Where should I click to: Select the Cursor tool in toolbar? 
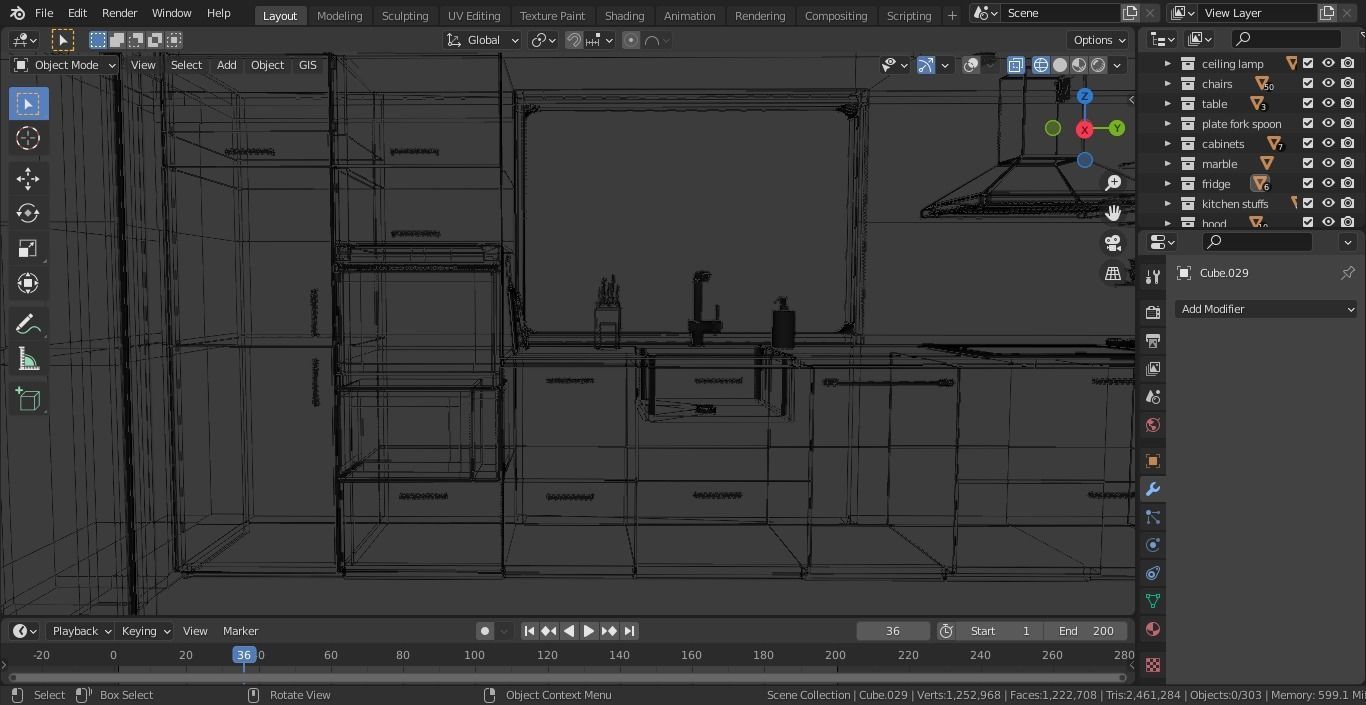coord(28,139)
